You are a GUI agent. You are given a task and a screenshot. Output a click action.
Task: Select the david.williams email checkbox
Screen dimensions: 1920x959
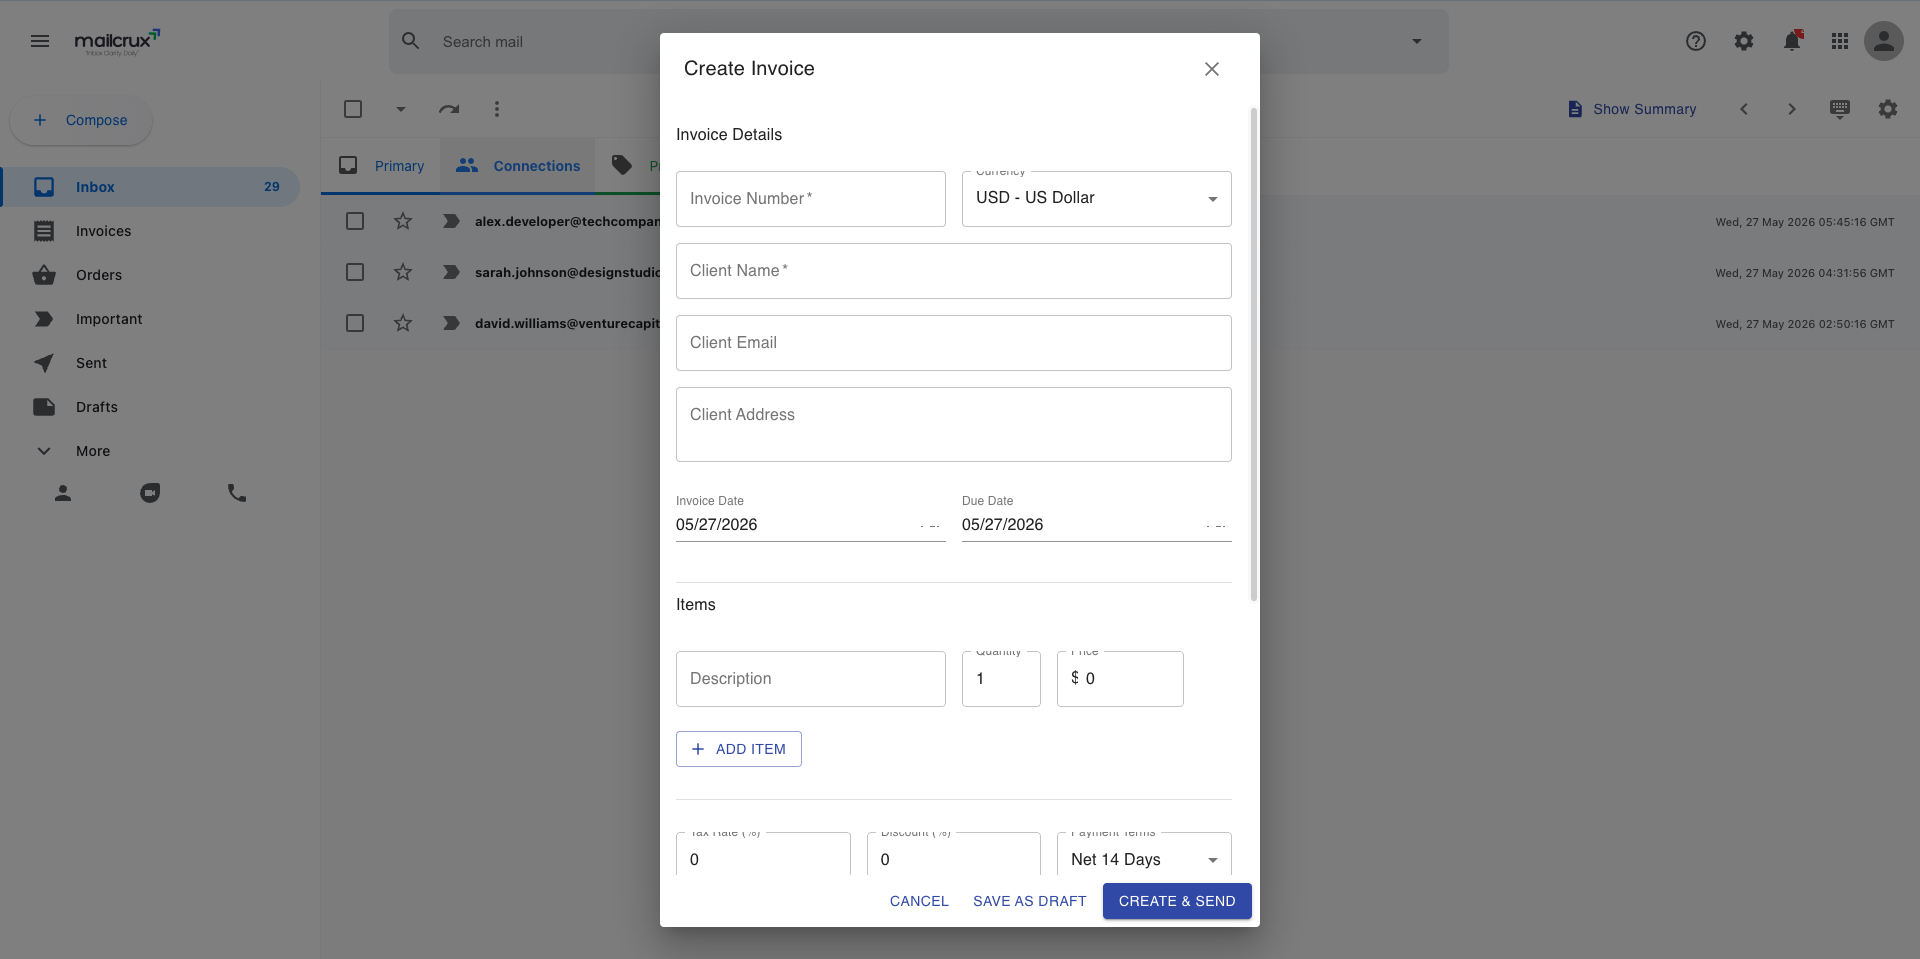[355, 323]
